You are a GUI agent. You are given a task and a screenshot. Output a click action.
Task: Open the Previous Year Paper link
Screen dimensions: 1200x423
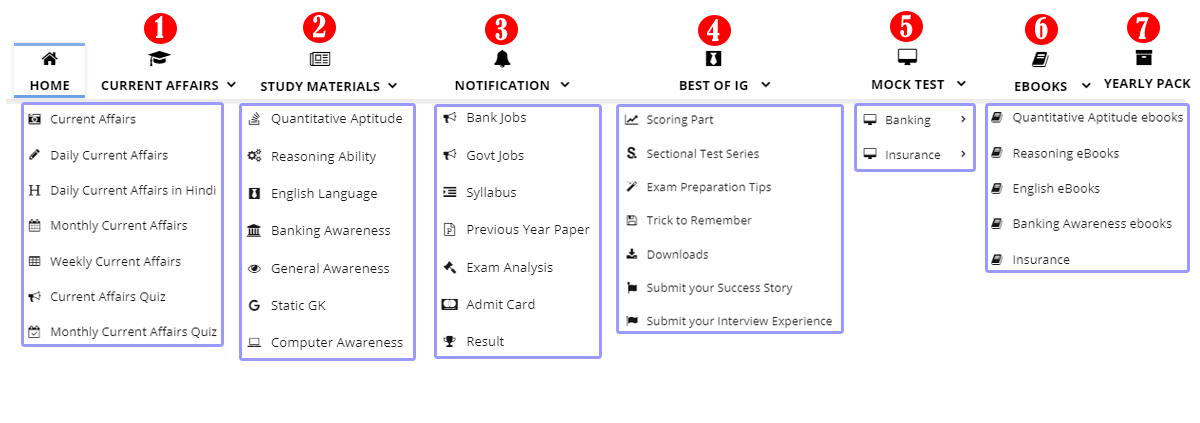(x=527, y=230)
